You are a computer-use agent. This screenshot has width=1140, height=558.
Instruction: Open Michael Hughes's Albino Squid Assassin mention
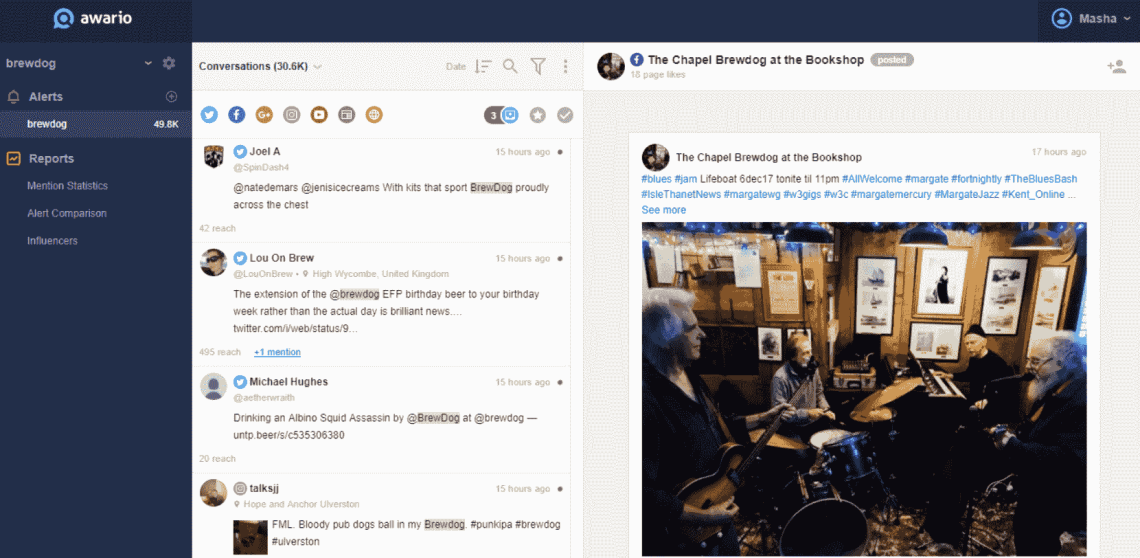[381, 420]
